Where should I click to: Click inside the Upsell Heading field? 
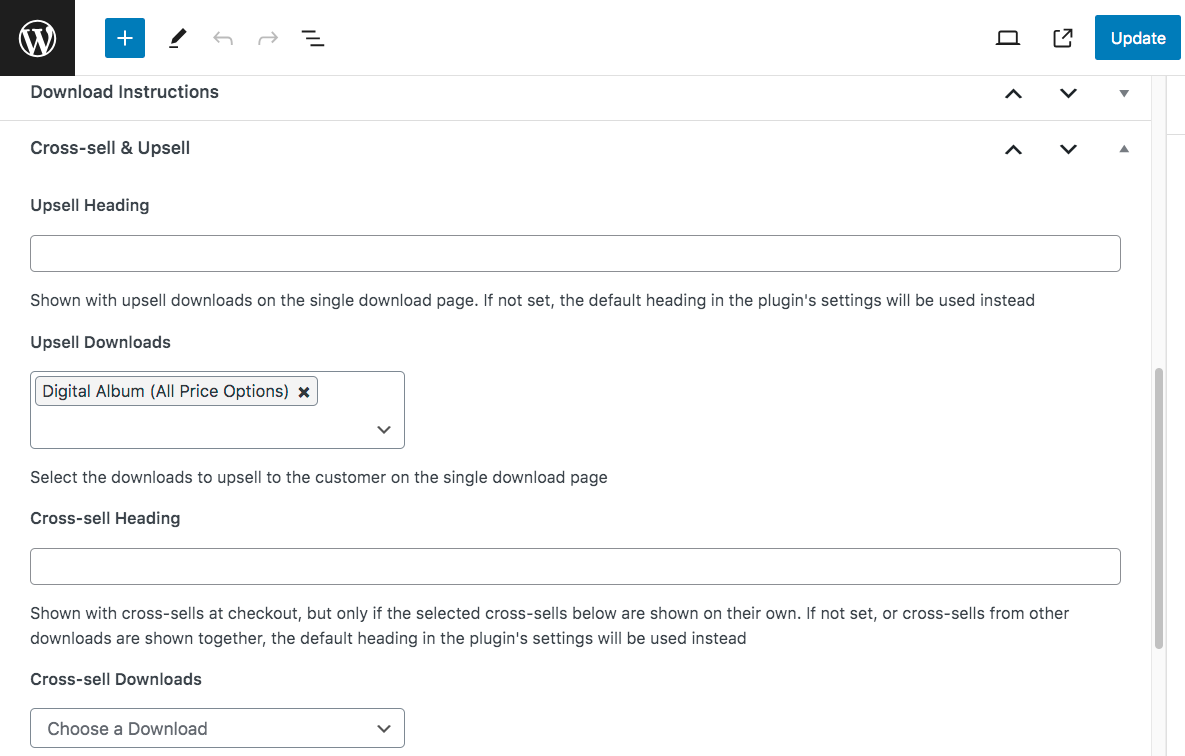pos(575,253)
